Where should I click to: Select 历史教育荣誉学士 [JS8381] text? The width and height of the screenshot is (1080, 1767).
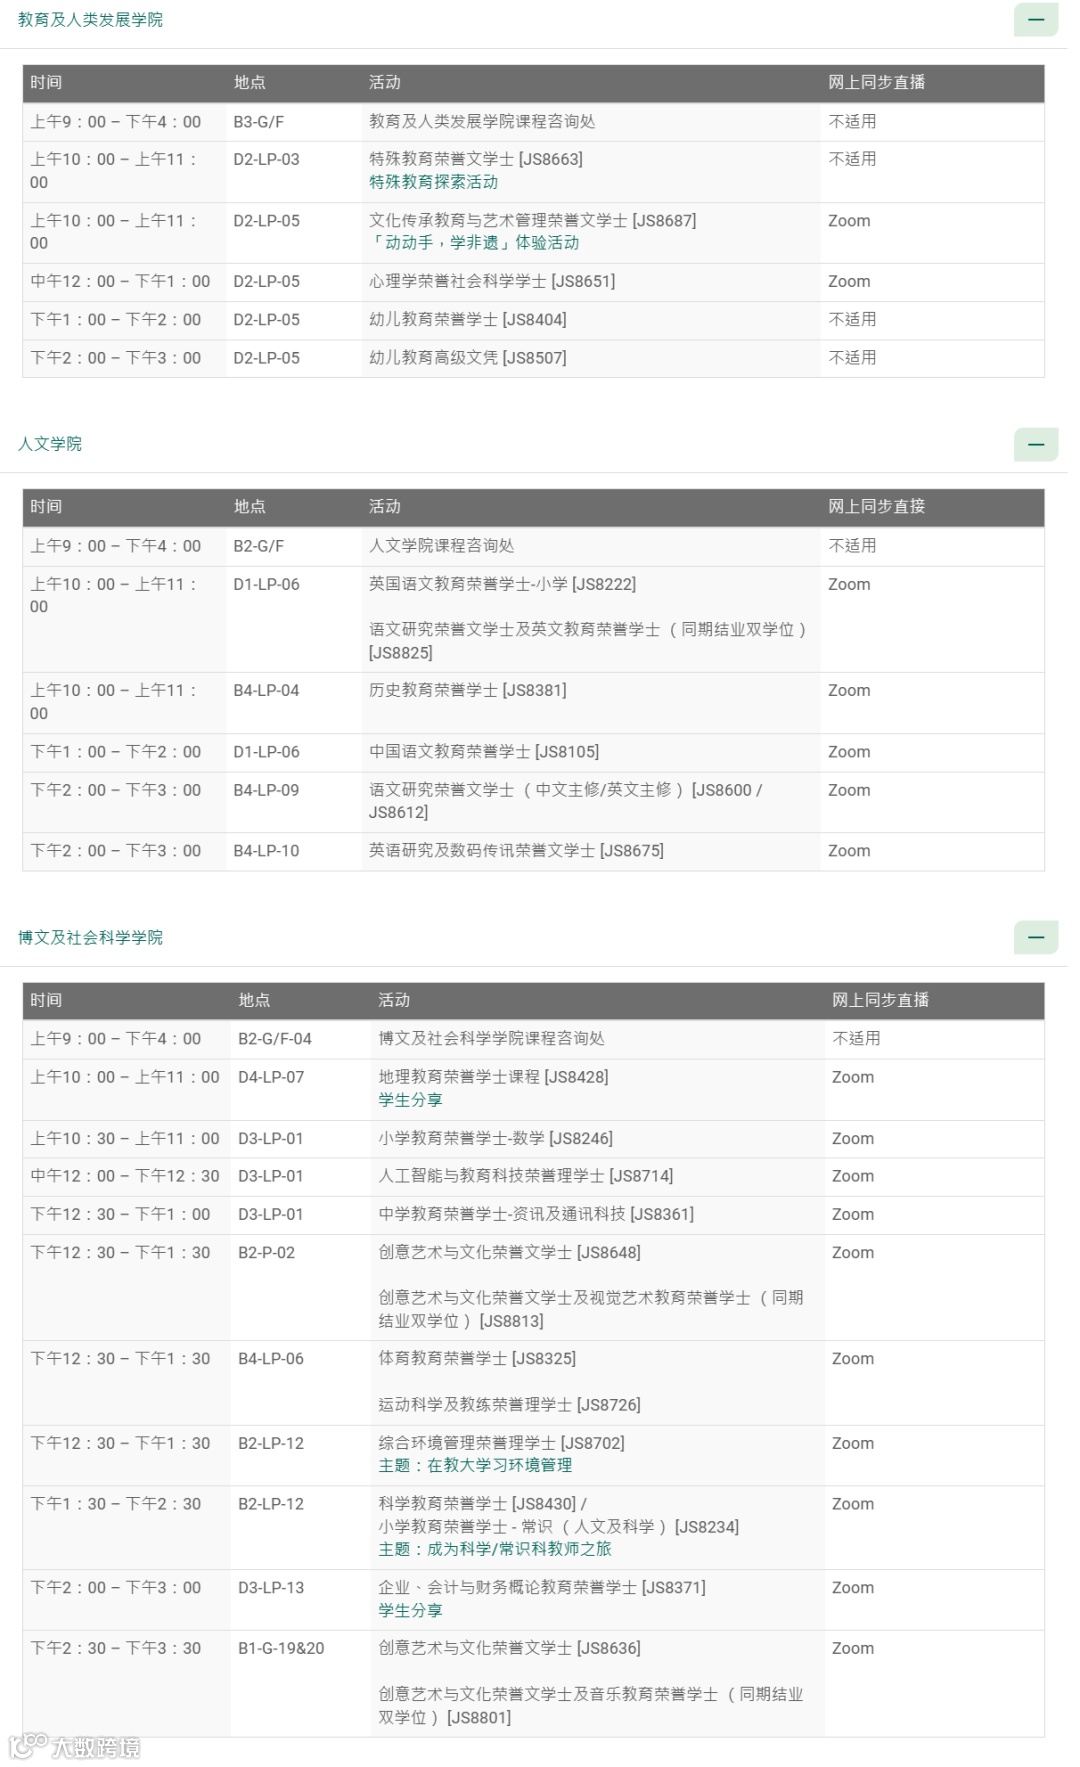point(468,690)
